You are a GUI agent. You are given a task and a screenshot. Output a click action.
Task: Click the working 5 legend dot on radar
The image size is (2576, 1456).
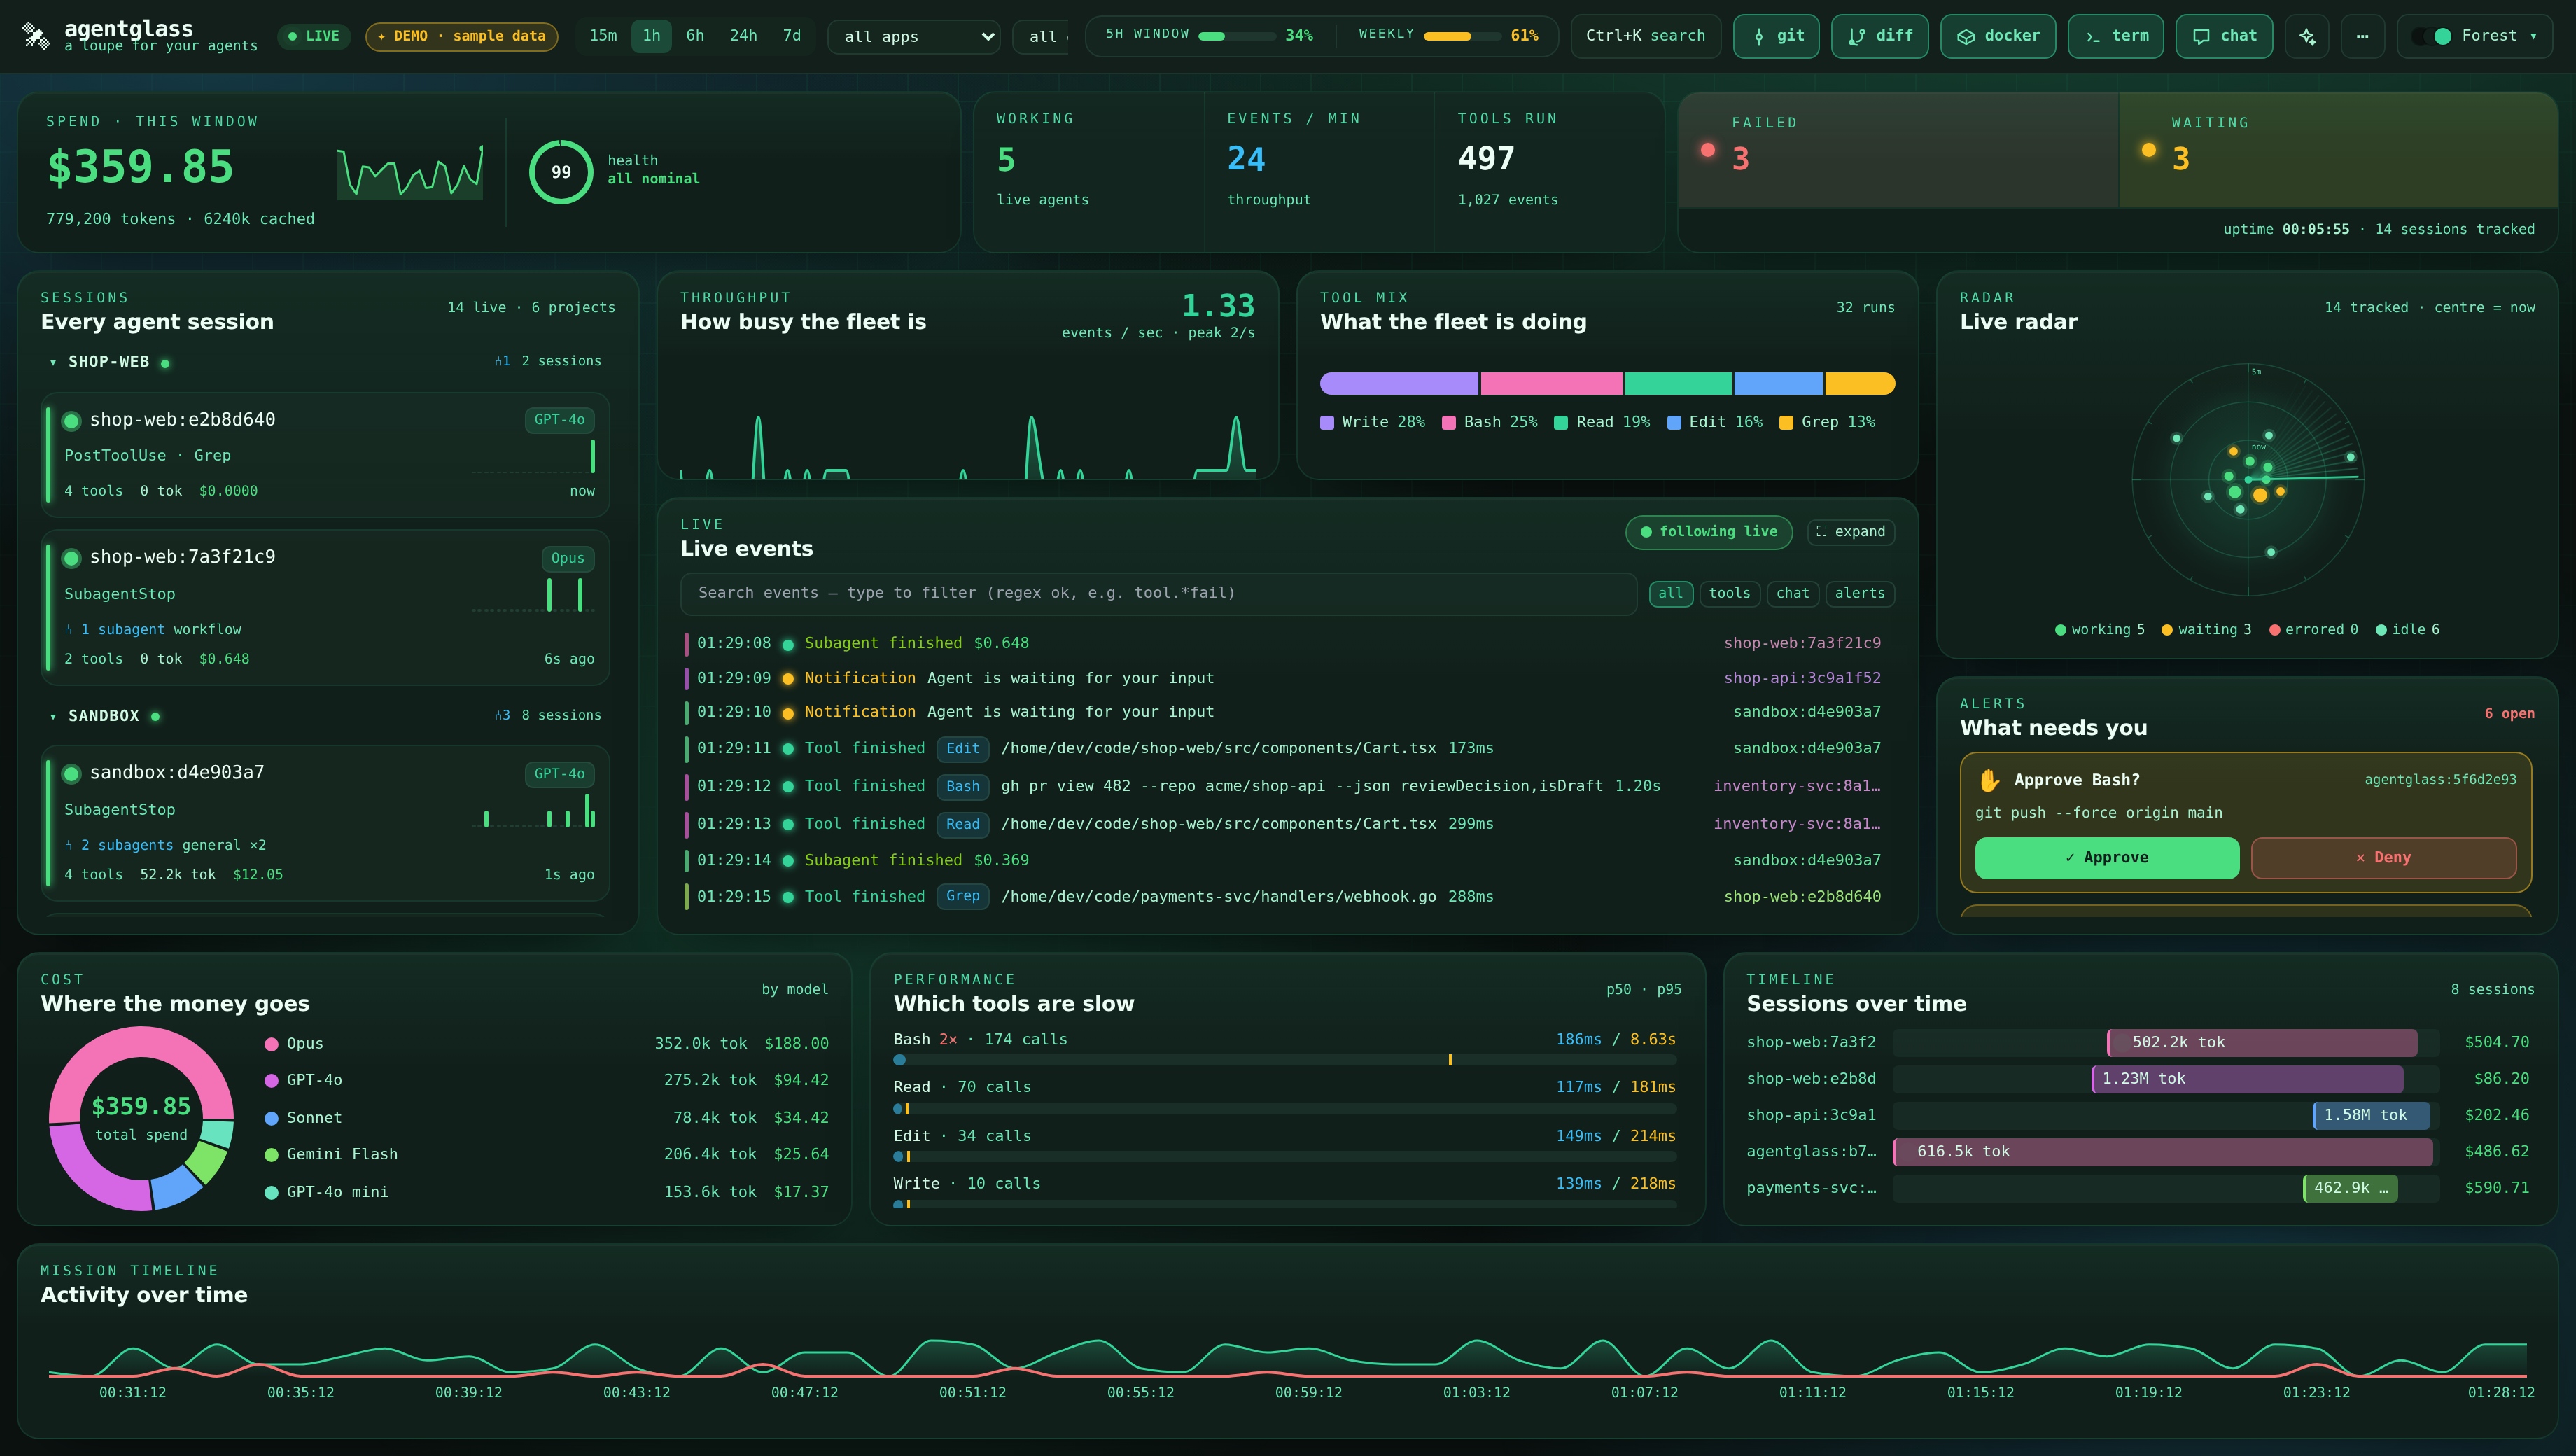coord(2060,630)
